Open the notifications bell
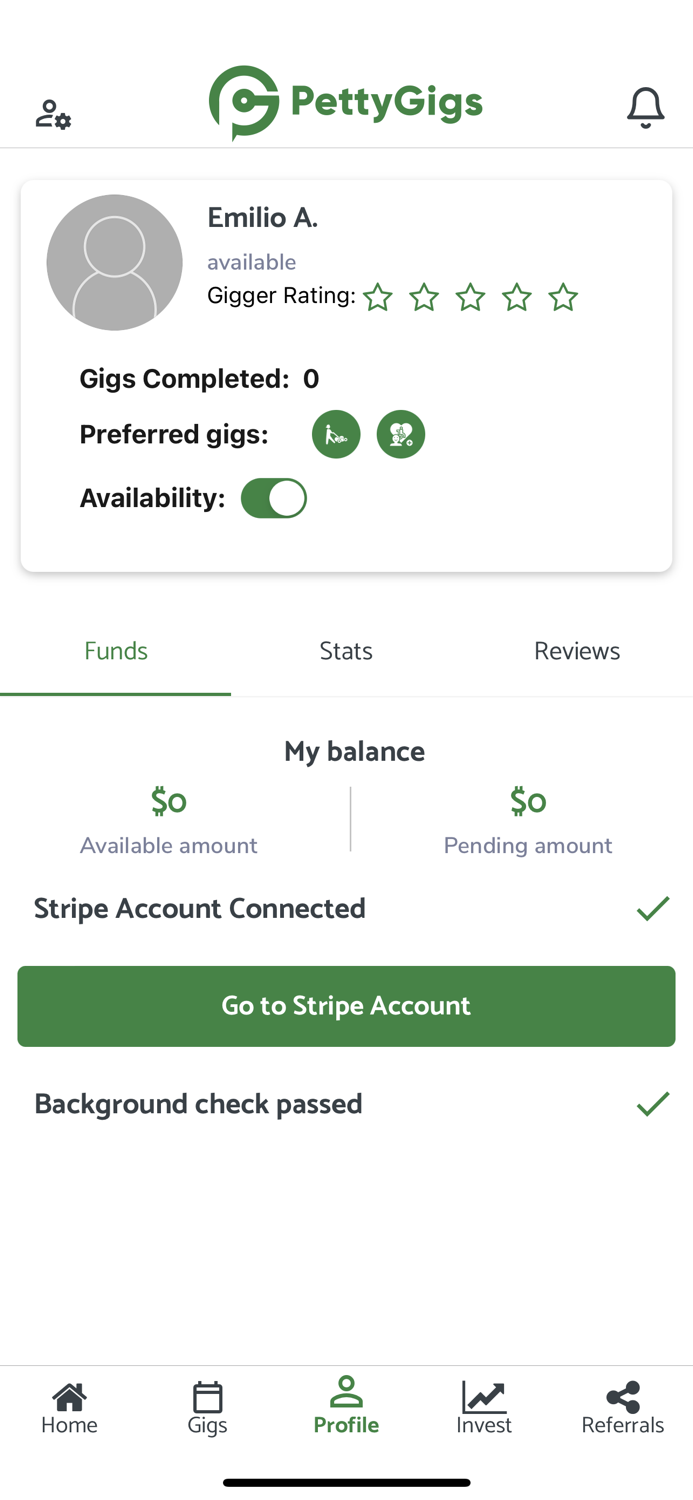693x1500 pixels. pos(645,108)
